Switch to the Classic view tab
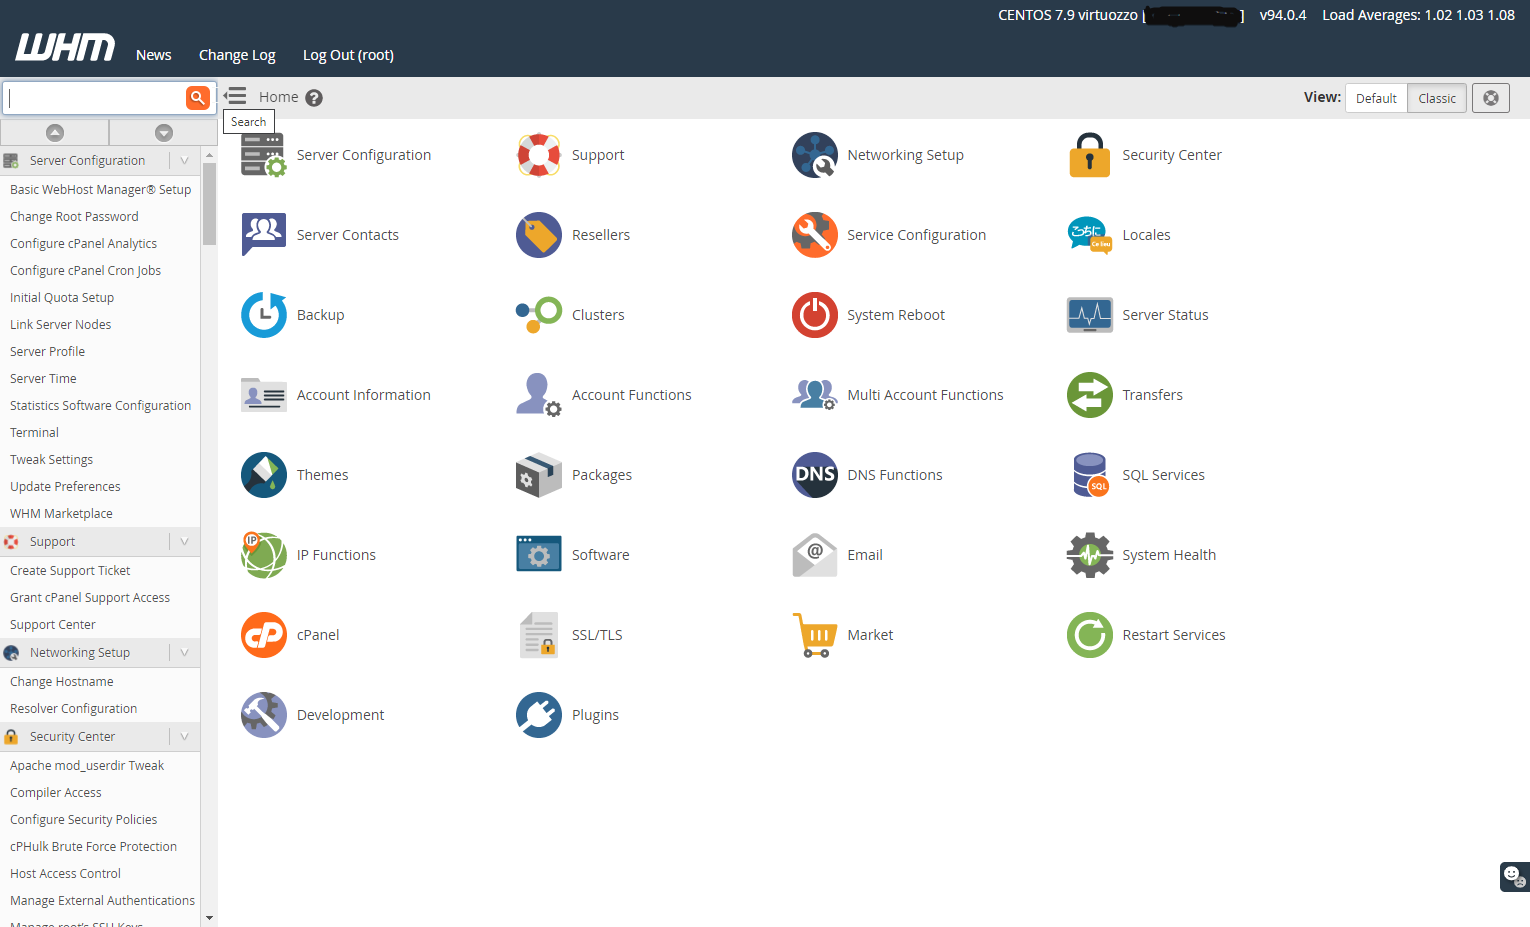The width and height of the screenshot is (1530, 927). (x=1436, y=98)
